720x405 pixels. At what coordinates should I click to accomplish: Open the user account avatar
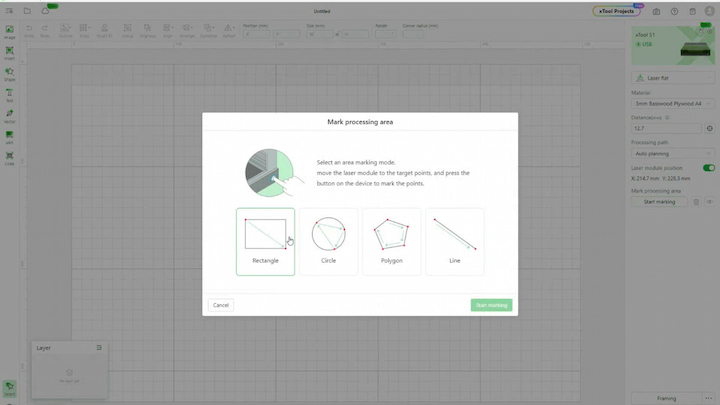click(709, 11)
